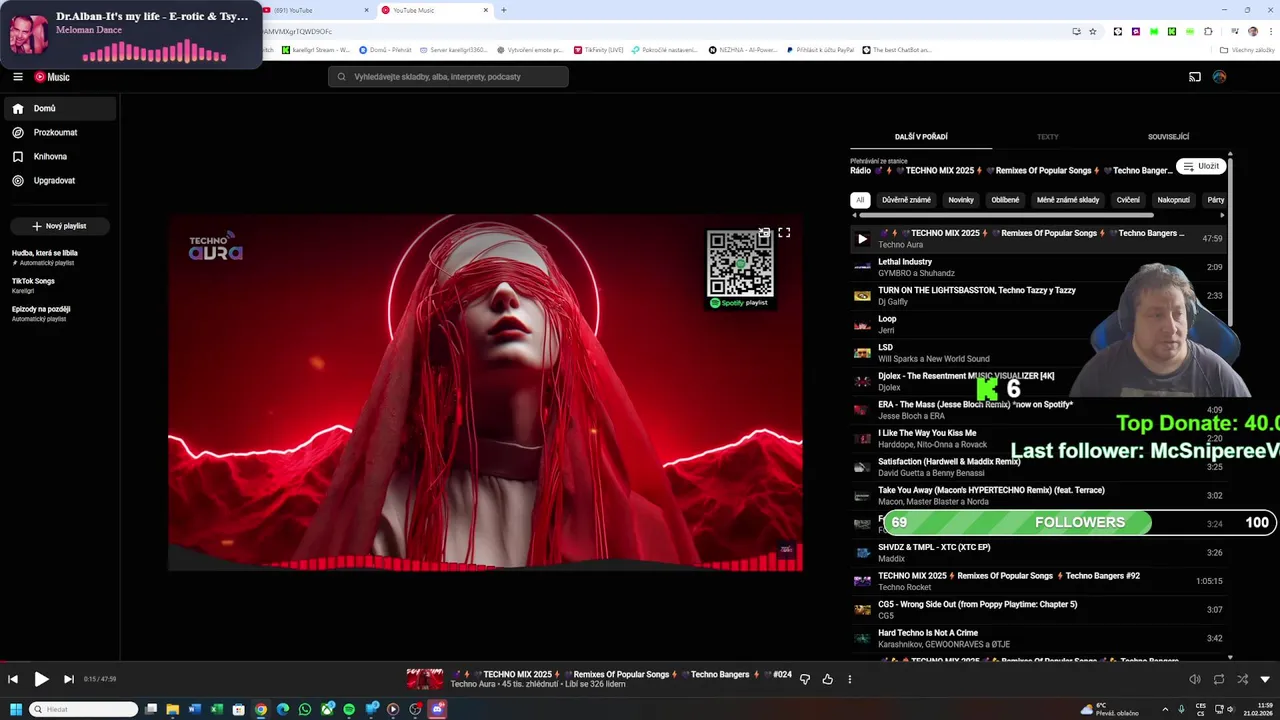Image resolution: width=1280 pixels, height=720 pixels.
Task: Open WhatsApp from the taskbar
Action: [305, 709]
